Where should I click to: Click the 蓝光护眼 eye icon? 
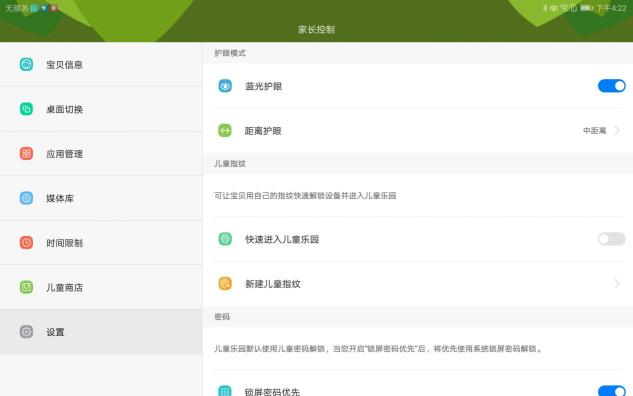coord(225,86)
